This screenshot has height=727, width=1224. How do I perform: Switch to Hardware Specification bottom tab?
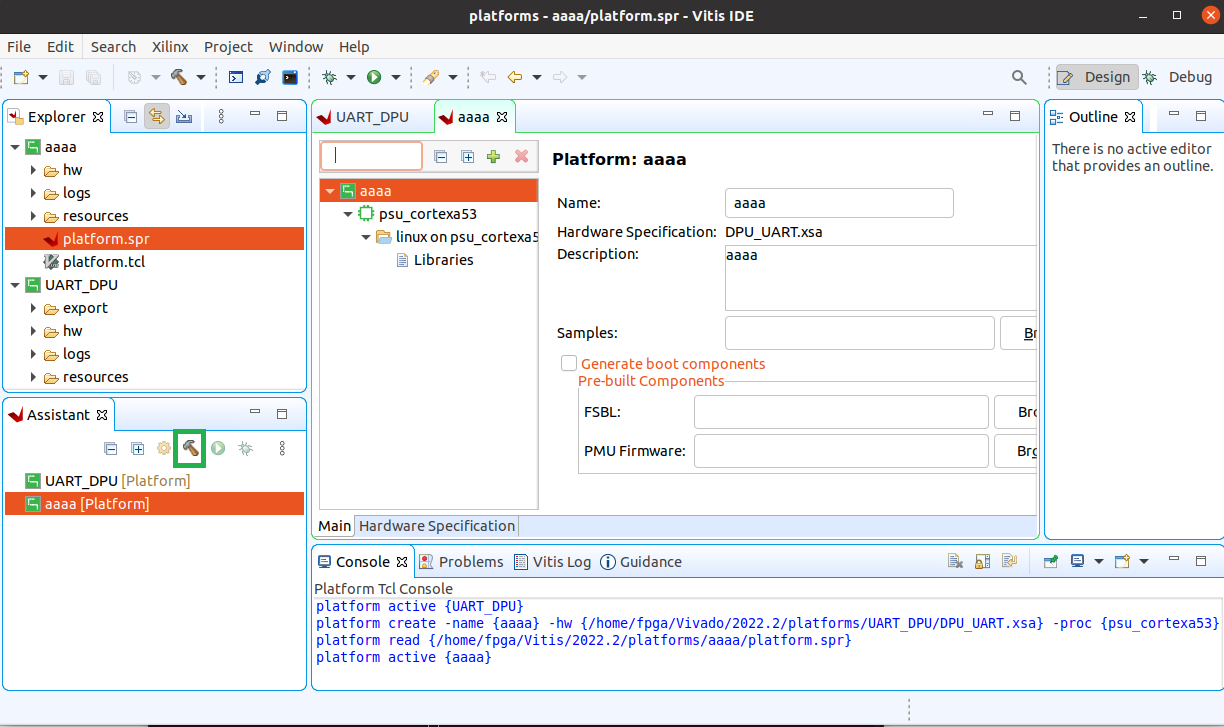coord(437,526)
